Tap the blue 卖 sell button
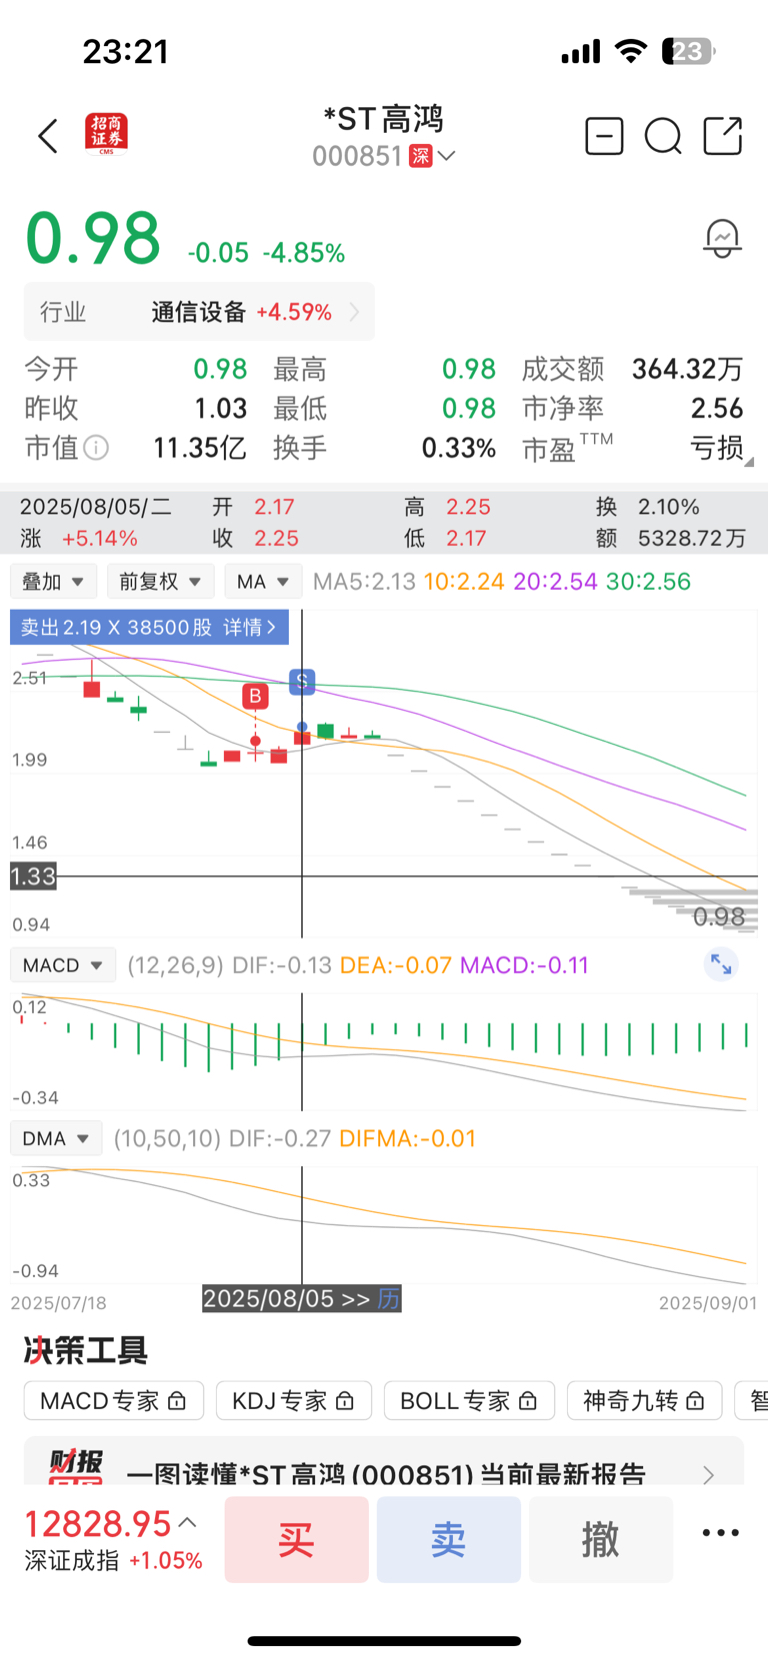Image resolution: width=768 pixels, height=1663 pixels. (x=448, y=1539)
